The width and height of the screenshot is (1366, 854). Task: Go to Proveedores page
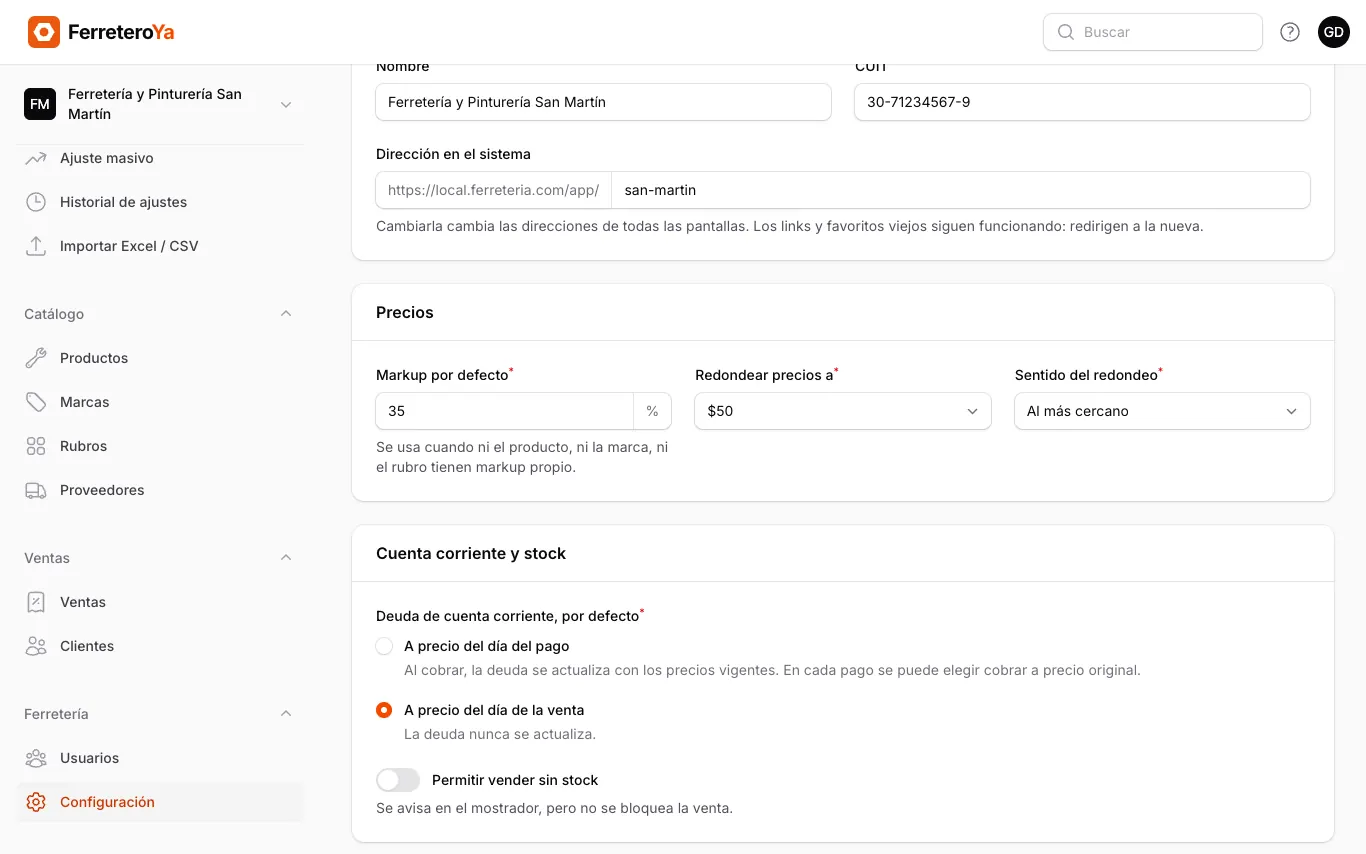coord(160,490)
